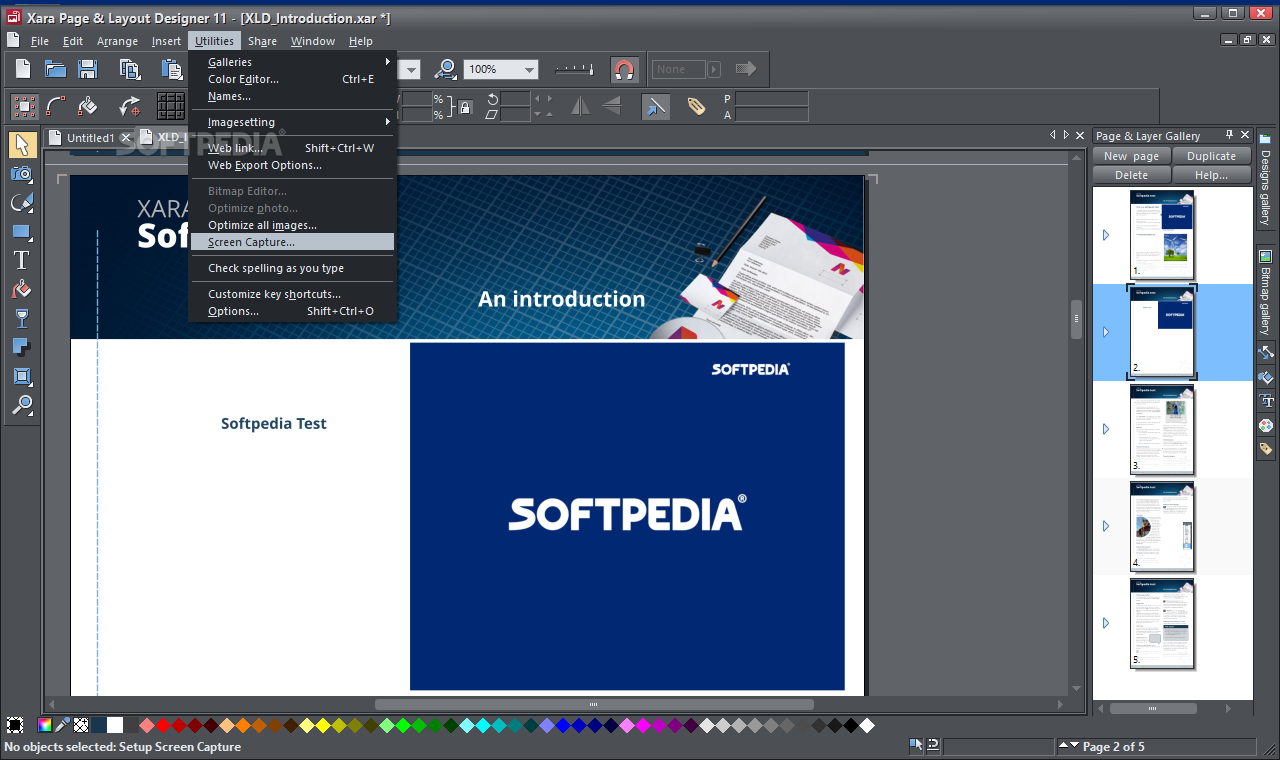
Task: Open the Imagesetting submenu
Action: (x=293, y=122)
